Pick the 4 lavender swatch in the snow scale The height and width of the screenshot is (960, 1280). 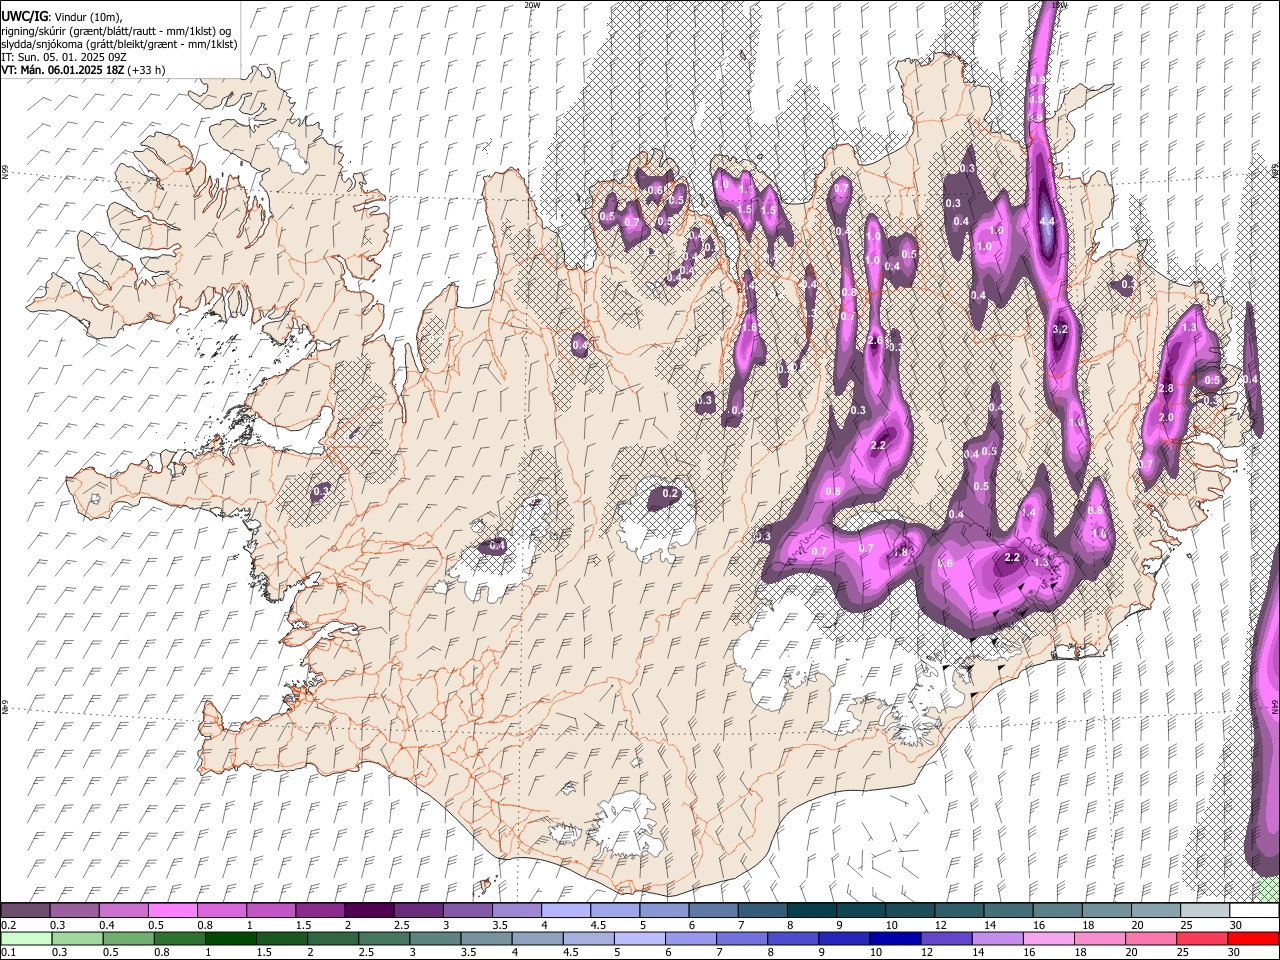click(x=565, y=911)
